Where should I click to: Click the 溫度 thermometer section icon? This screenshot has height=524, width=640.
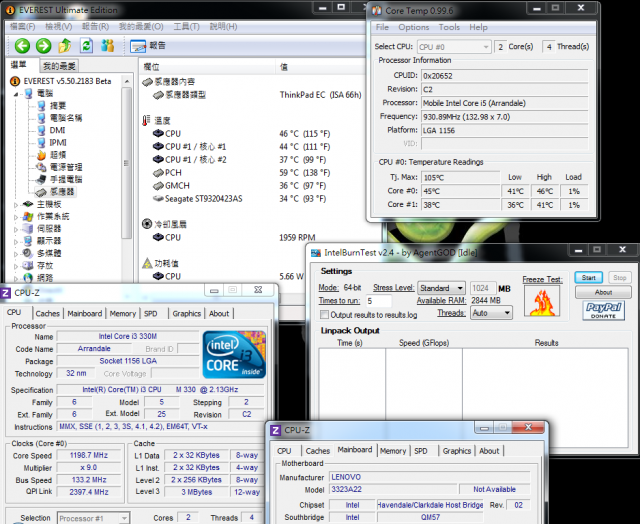point(146,121)
